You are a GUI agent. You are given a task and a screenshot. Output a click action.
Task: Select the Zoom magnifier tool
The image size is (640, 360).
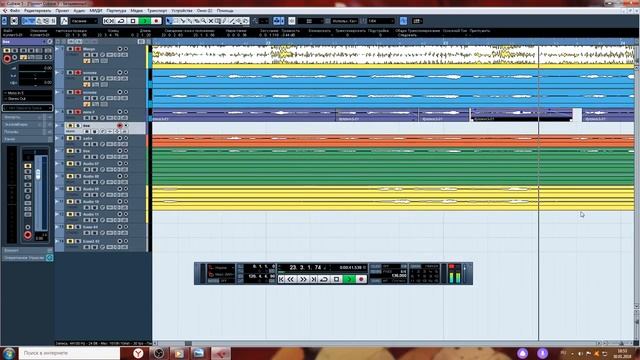pos(203,21)
